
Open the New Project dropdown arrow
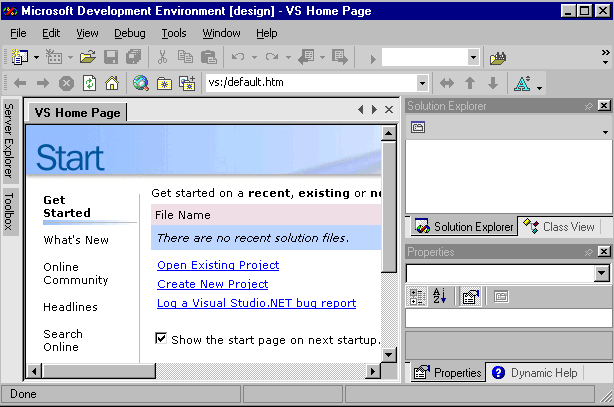(x=36, y=58)
